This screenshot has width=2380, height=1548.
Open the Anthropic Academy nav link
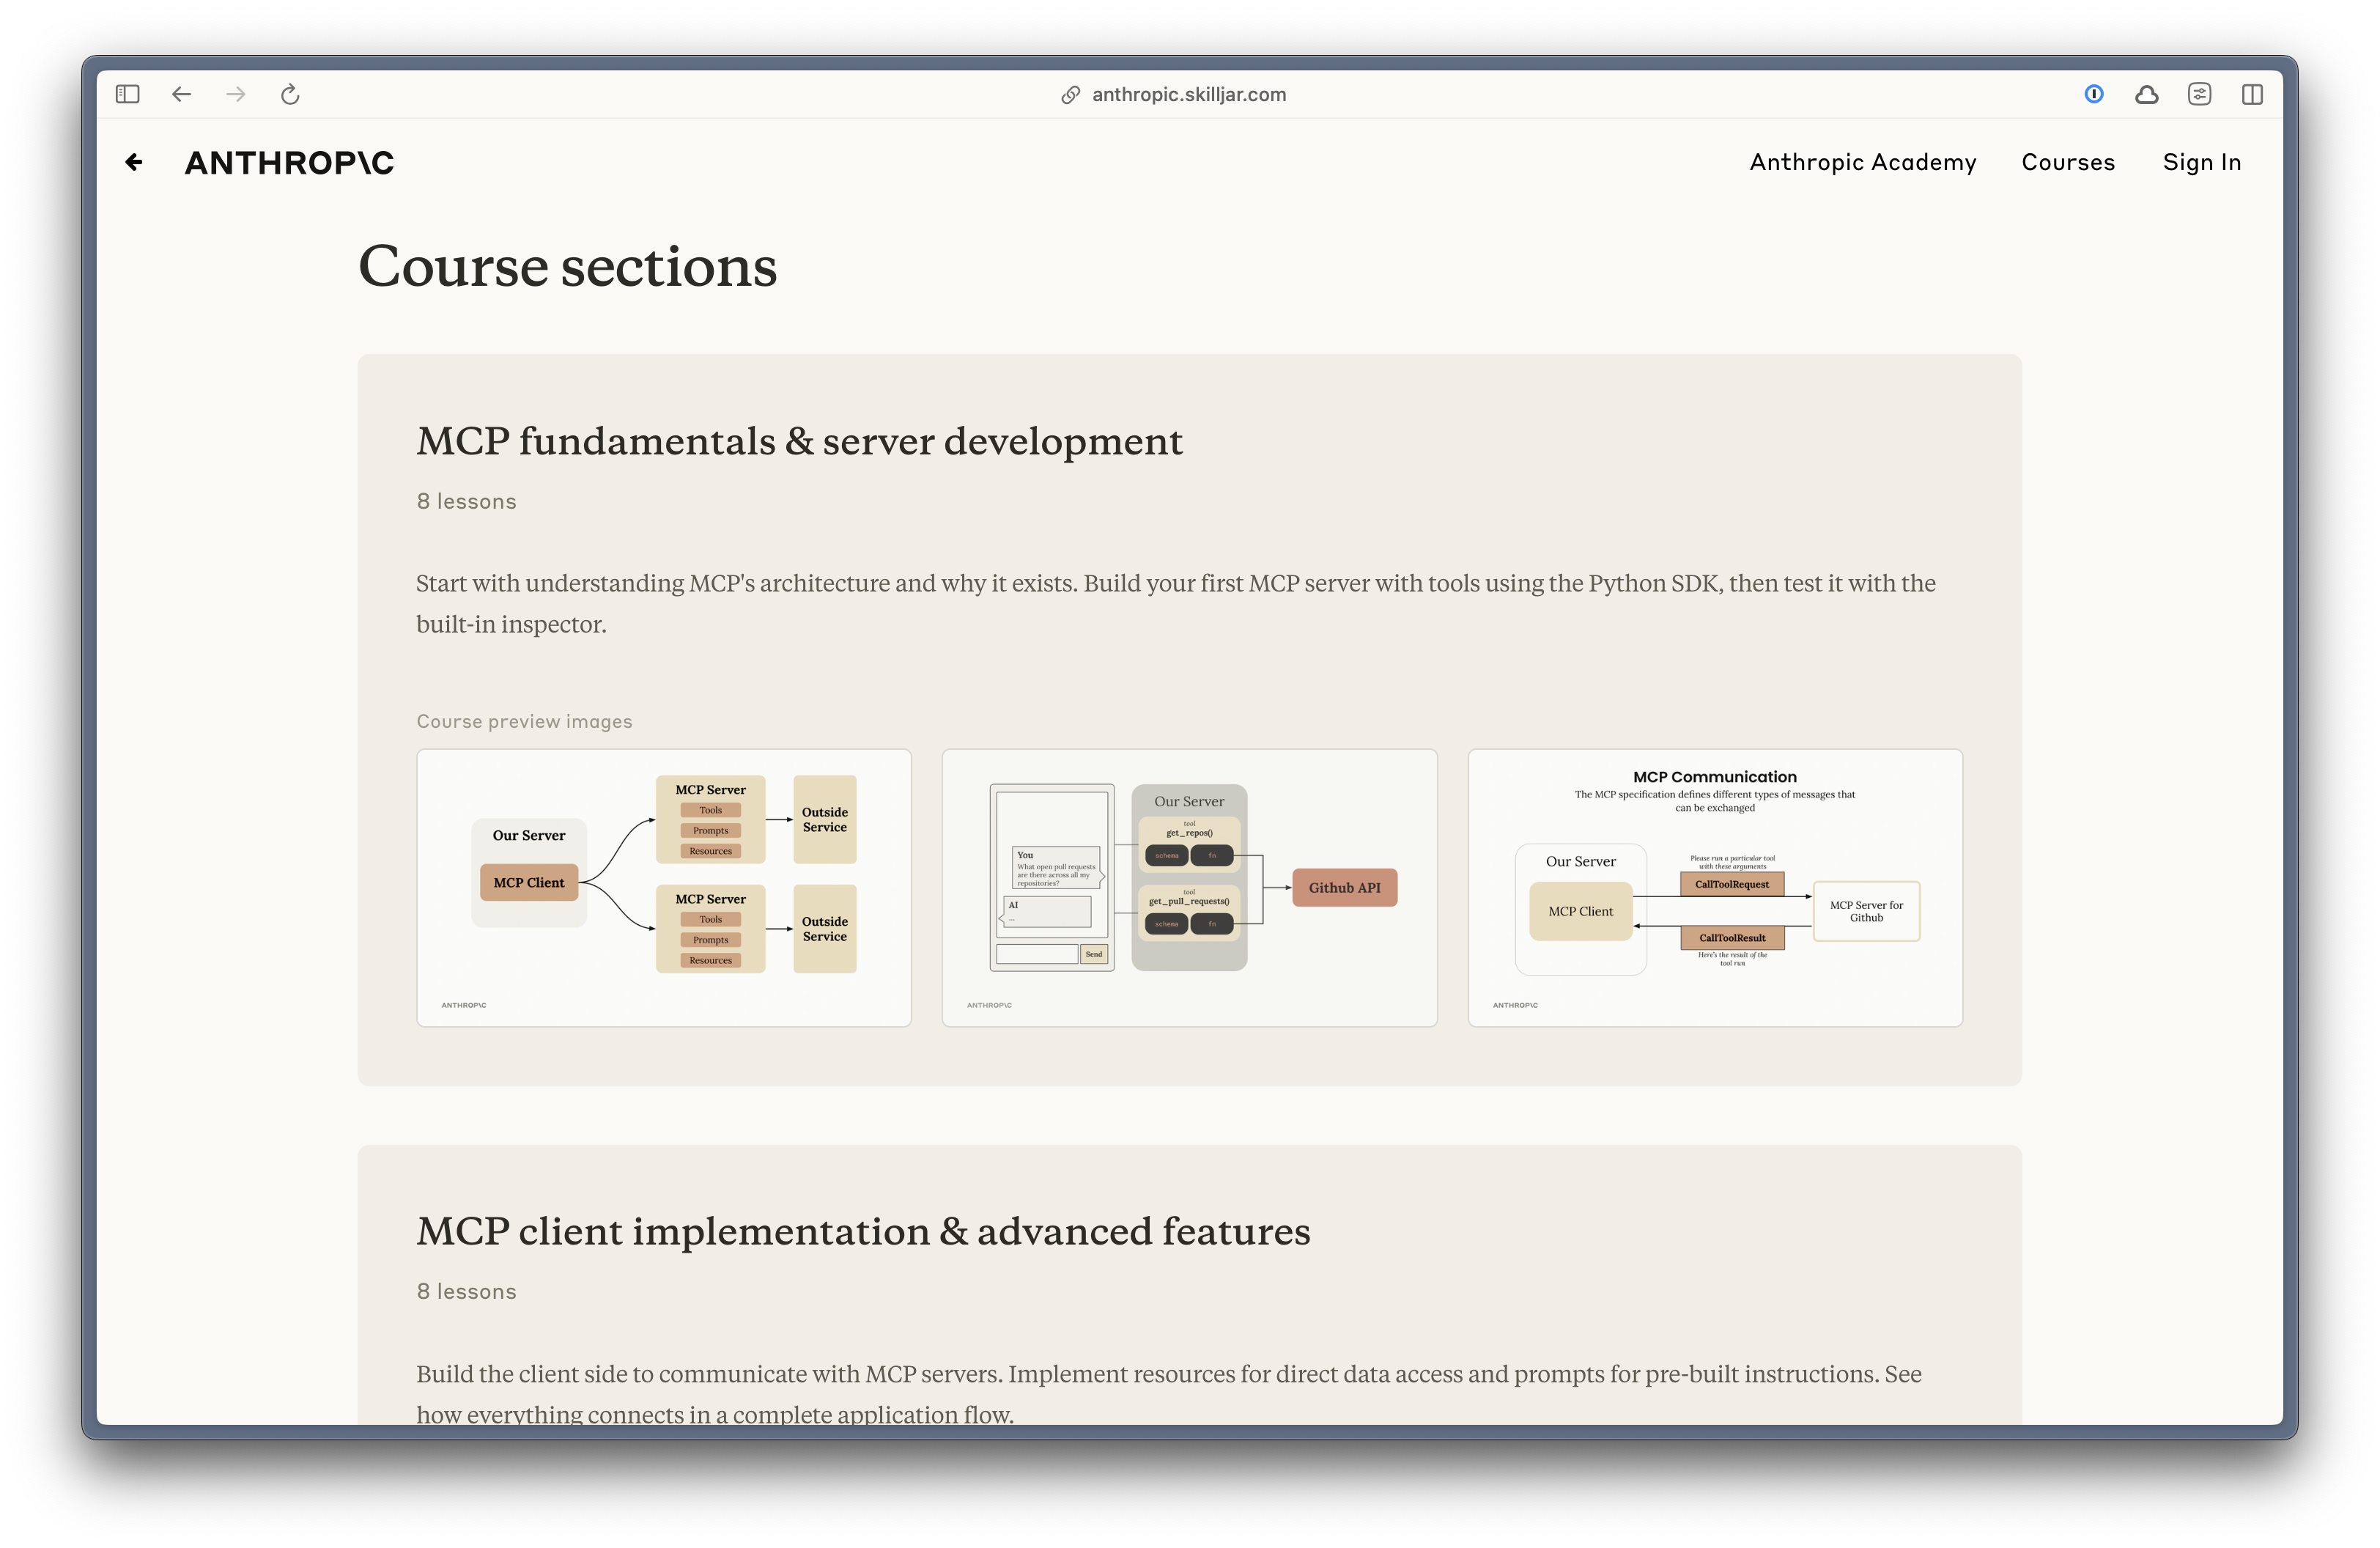pyautogui.click(x=1862, y=162)
